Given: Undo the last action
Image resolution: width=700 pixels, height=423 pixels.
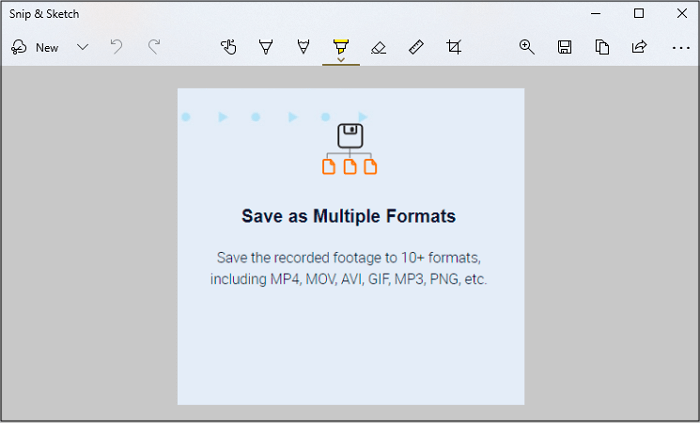Looking at the screenshot, I should [x=117, y=47].
